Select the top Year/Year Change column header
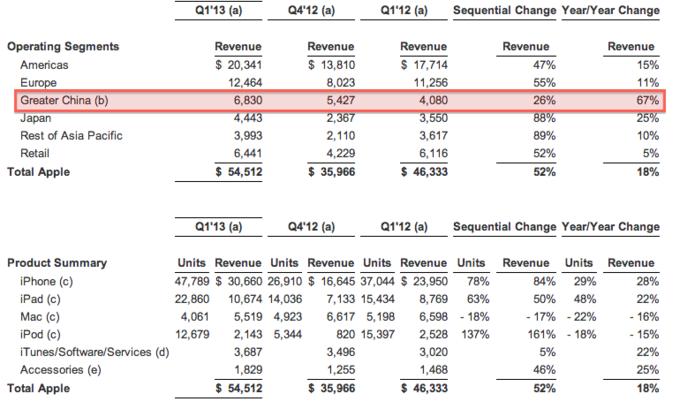Viewport: 680px width, 409px height. 611,10
